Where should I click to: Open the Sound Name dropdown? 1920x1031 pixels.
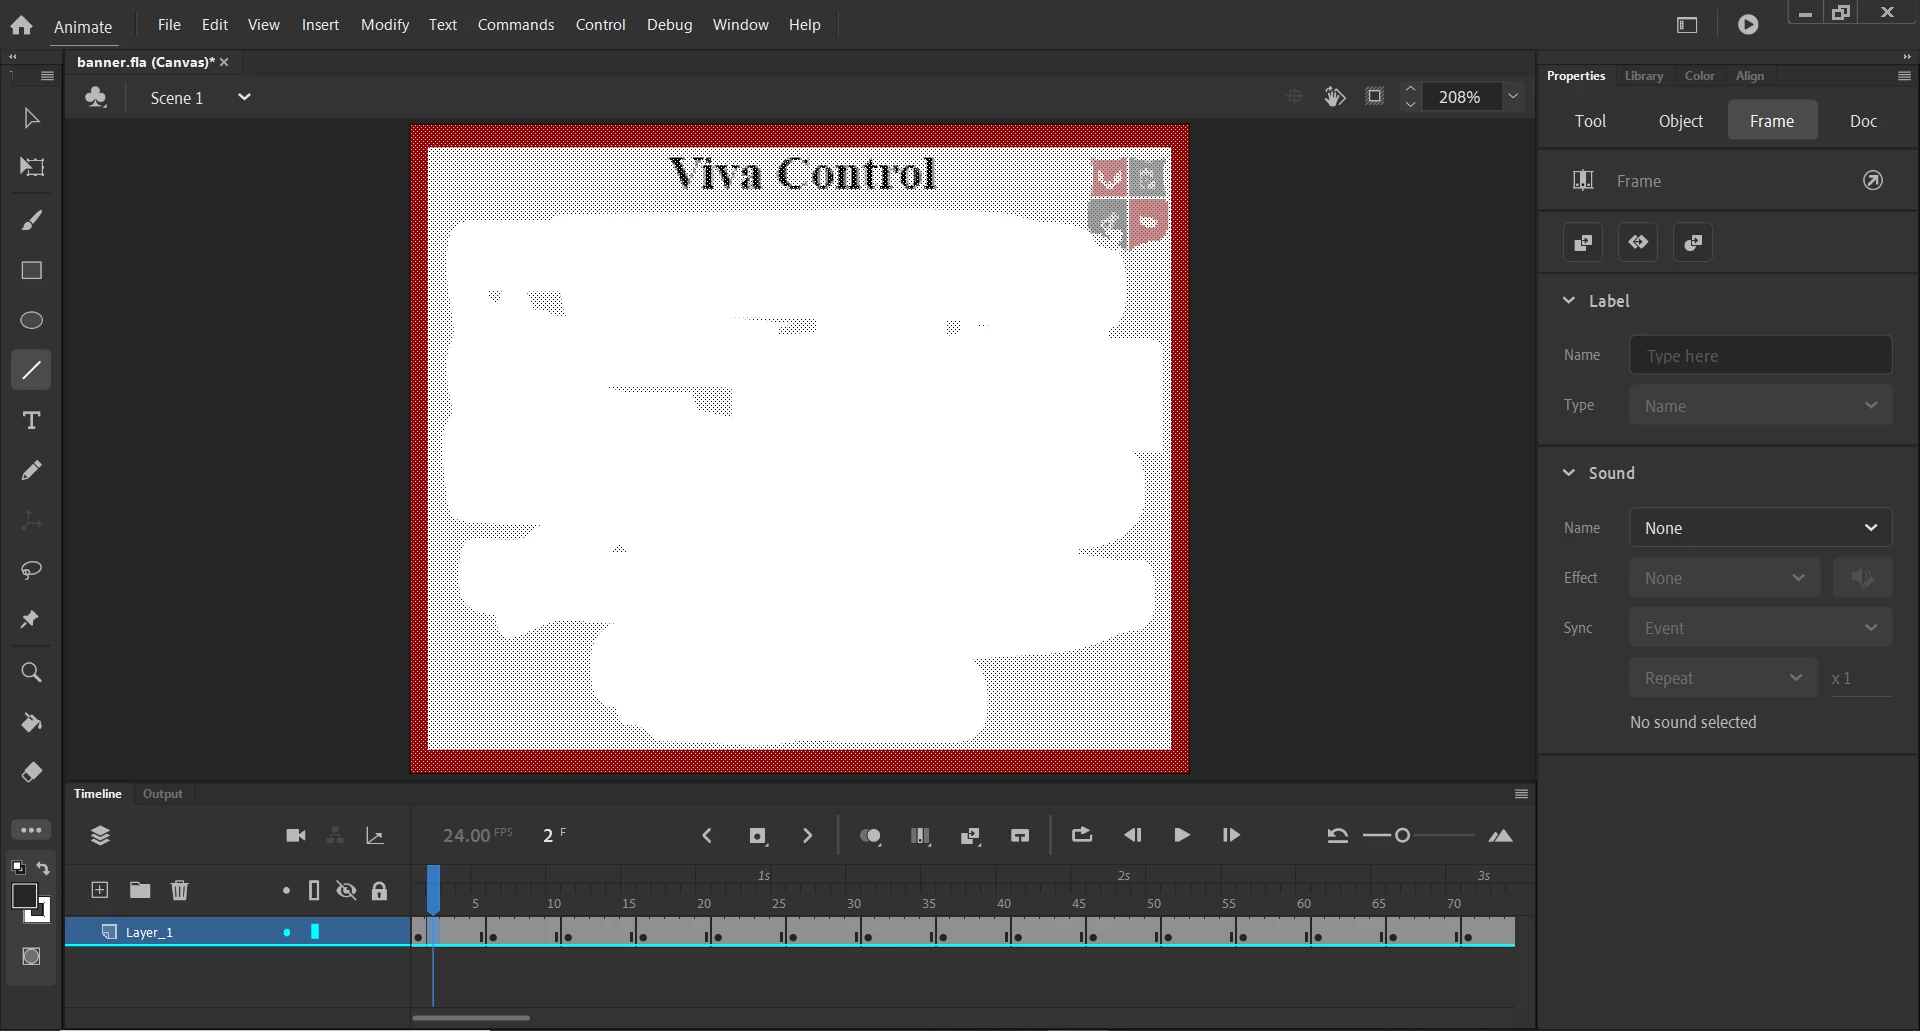[x=1760, y=528]
